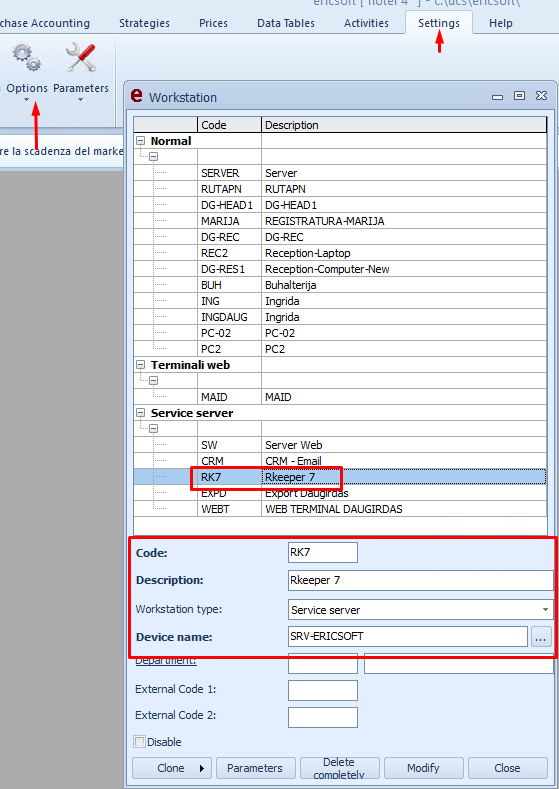
Task: Select the MARIJA workstation row
Action: (x=340, y=221)
